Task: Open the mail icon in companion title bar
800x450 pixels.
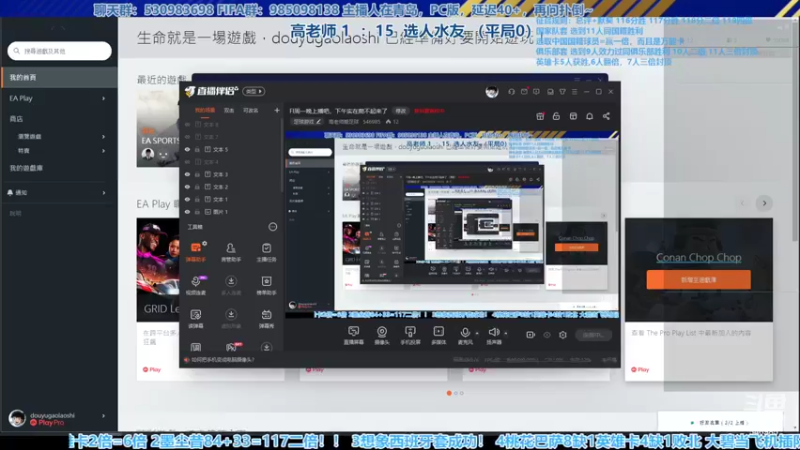Action: (524, 92)
